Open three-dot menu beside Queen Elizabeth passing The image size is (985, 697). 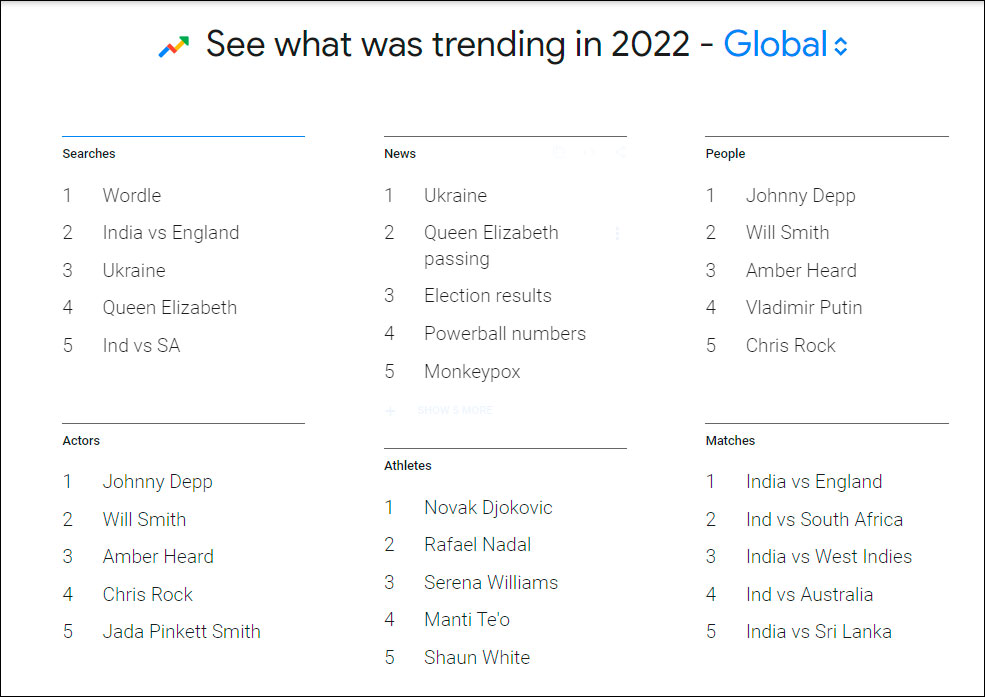coord(617,233)
